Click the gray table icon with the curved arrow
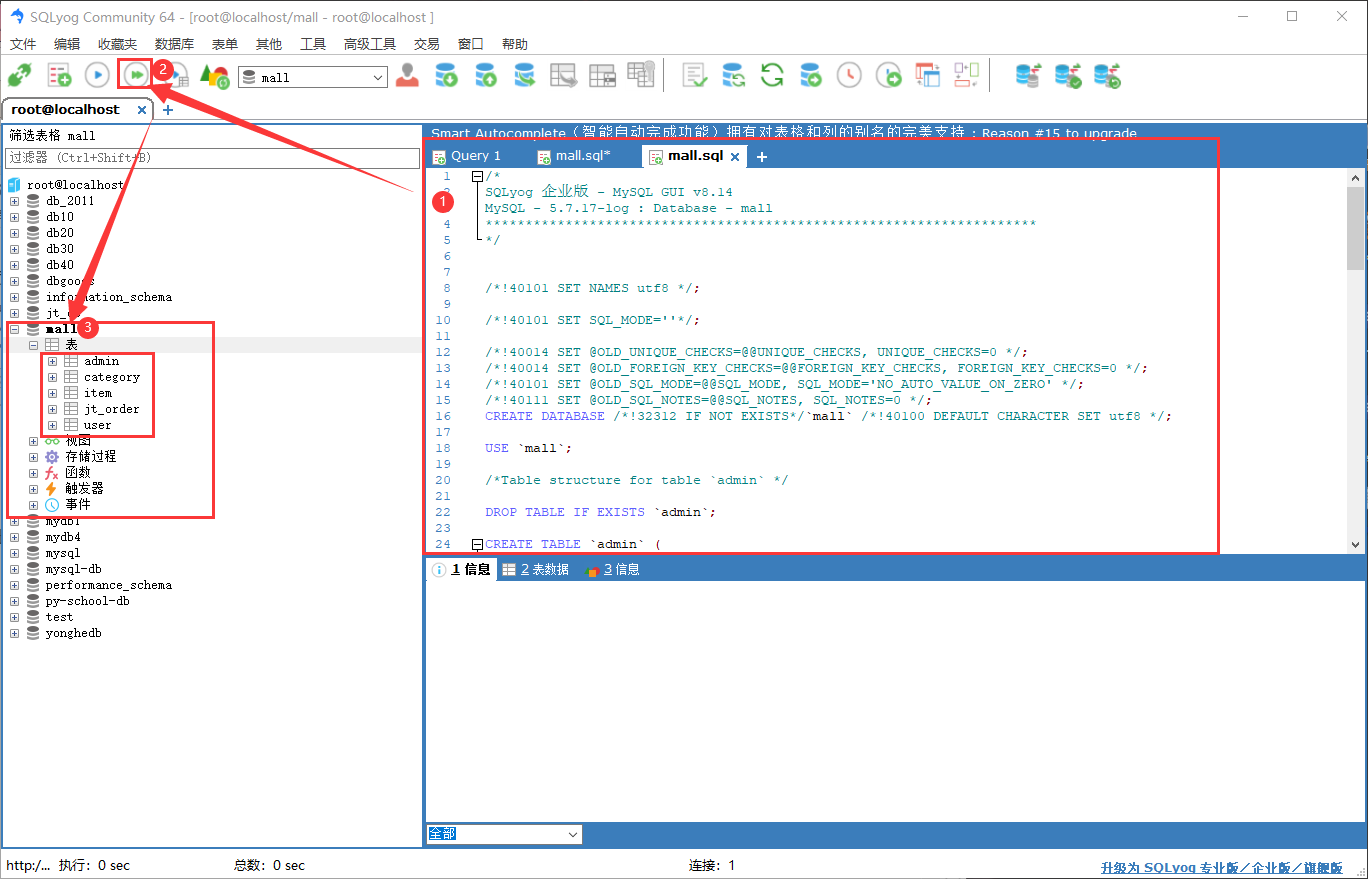The image size is (1368, 879). click(564, 75)
